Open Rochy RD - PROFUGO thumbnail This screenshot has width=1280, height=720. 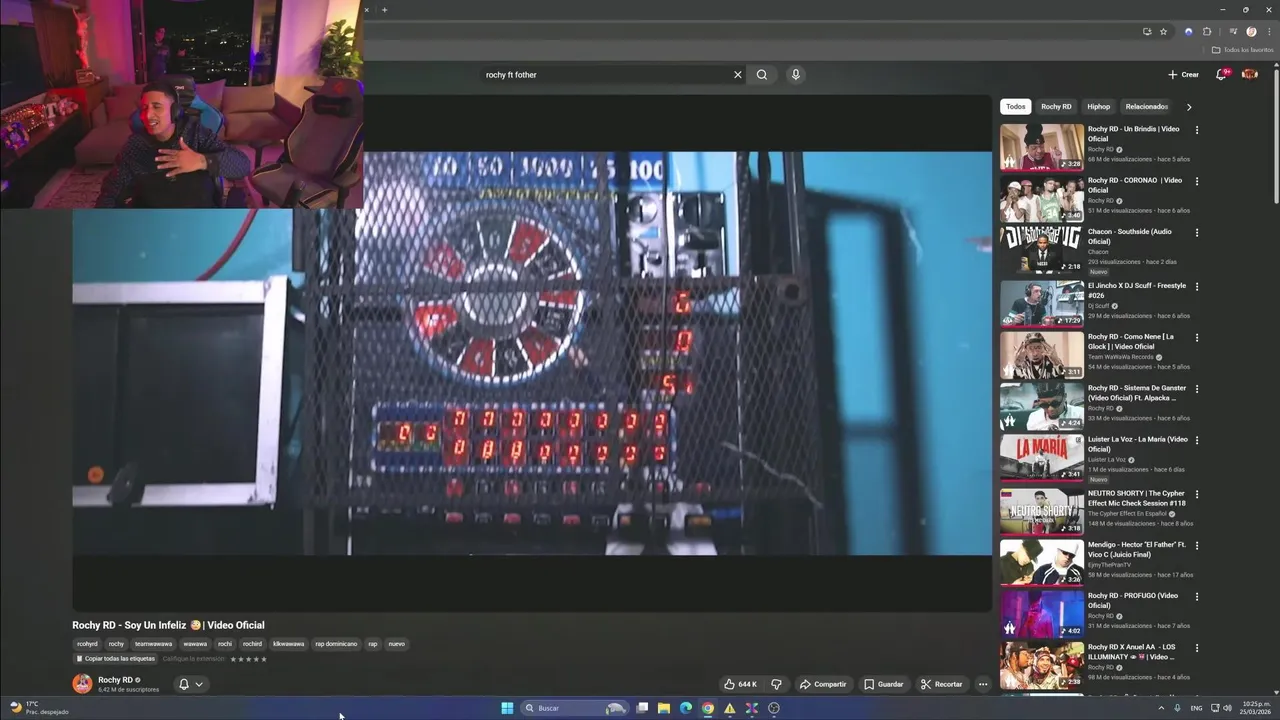click(1042, 613)
